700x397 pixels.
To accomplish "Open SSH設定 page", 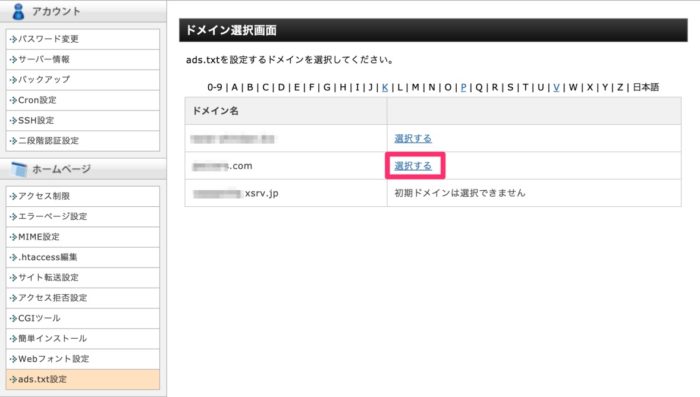I will [x=83, y=120].
